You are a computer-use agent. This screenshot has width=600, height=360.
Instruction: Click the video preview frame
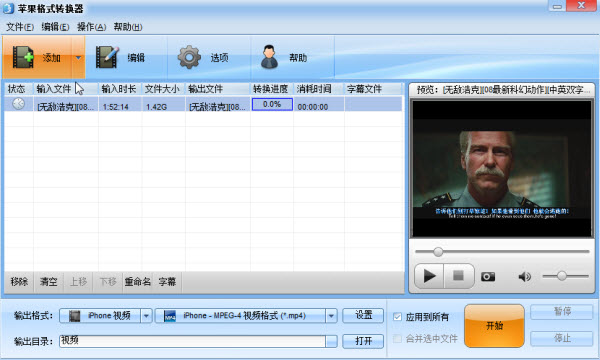pyautogui.click(x=502, y=169)
